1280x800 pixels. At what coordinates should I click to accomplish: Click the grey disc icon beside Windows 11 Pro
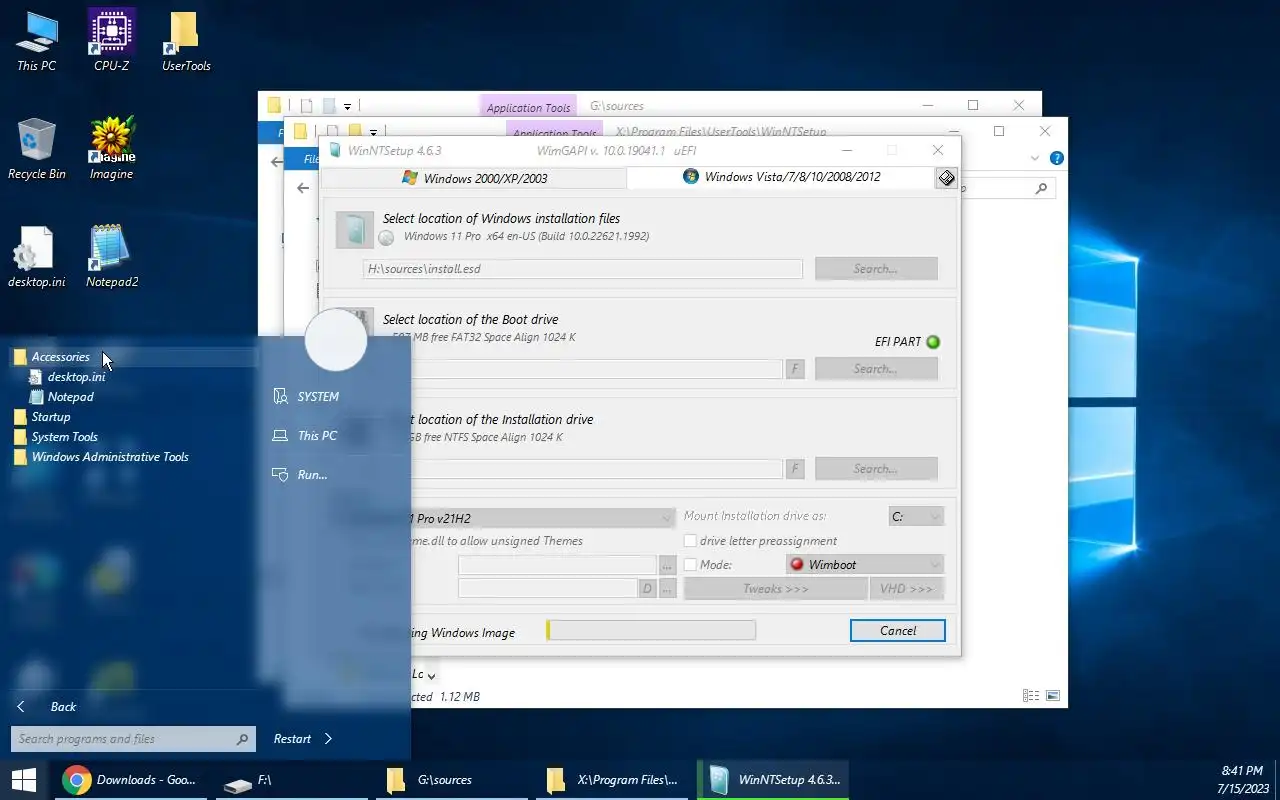tap(386, 237)
